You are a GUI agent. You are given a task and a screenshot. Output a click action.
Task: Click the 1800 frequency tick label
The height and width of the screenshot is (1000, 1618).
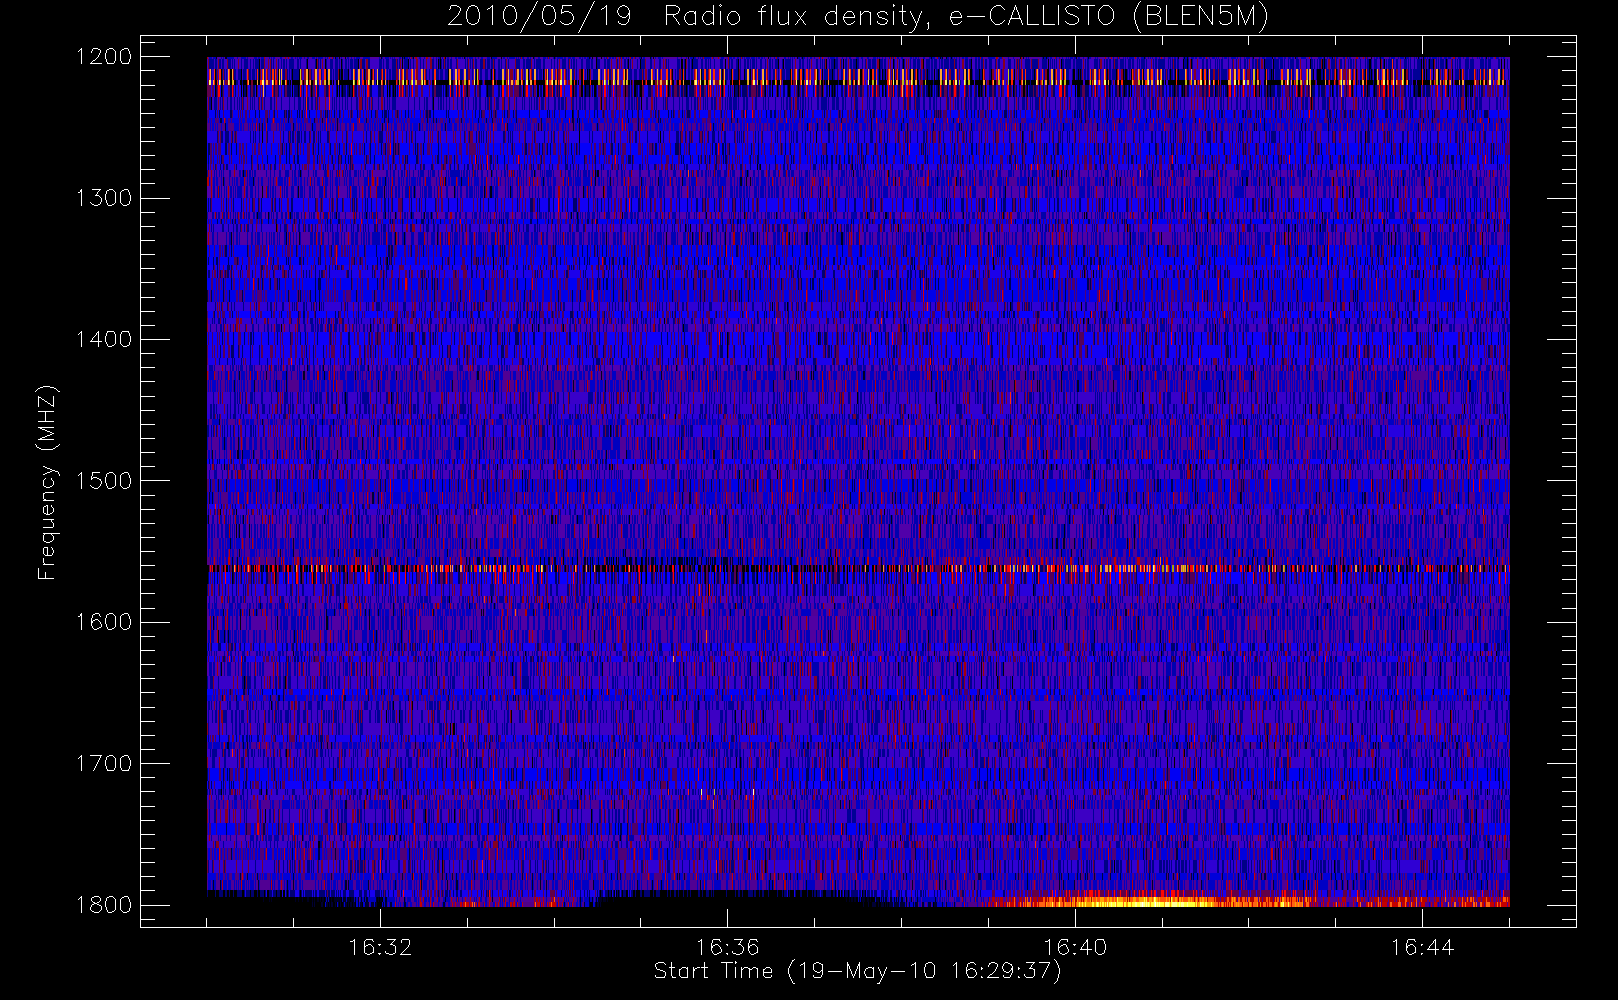coord(104,905)
